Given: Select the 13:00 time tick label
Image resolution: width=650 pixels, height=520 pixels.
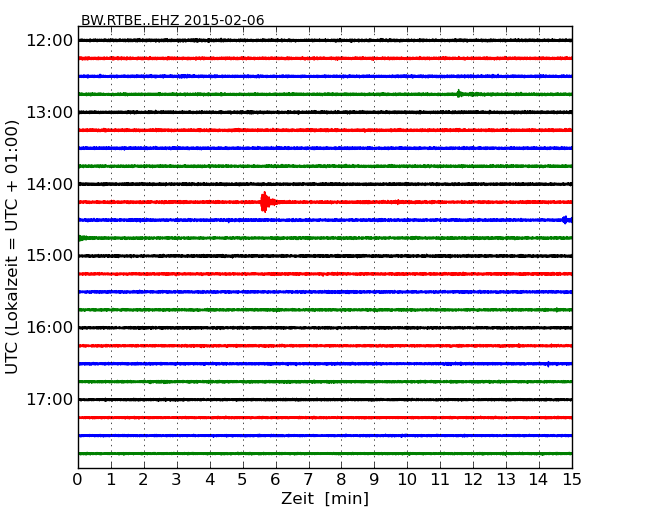Looking at the screenshot, I should click(49, 112).
